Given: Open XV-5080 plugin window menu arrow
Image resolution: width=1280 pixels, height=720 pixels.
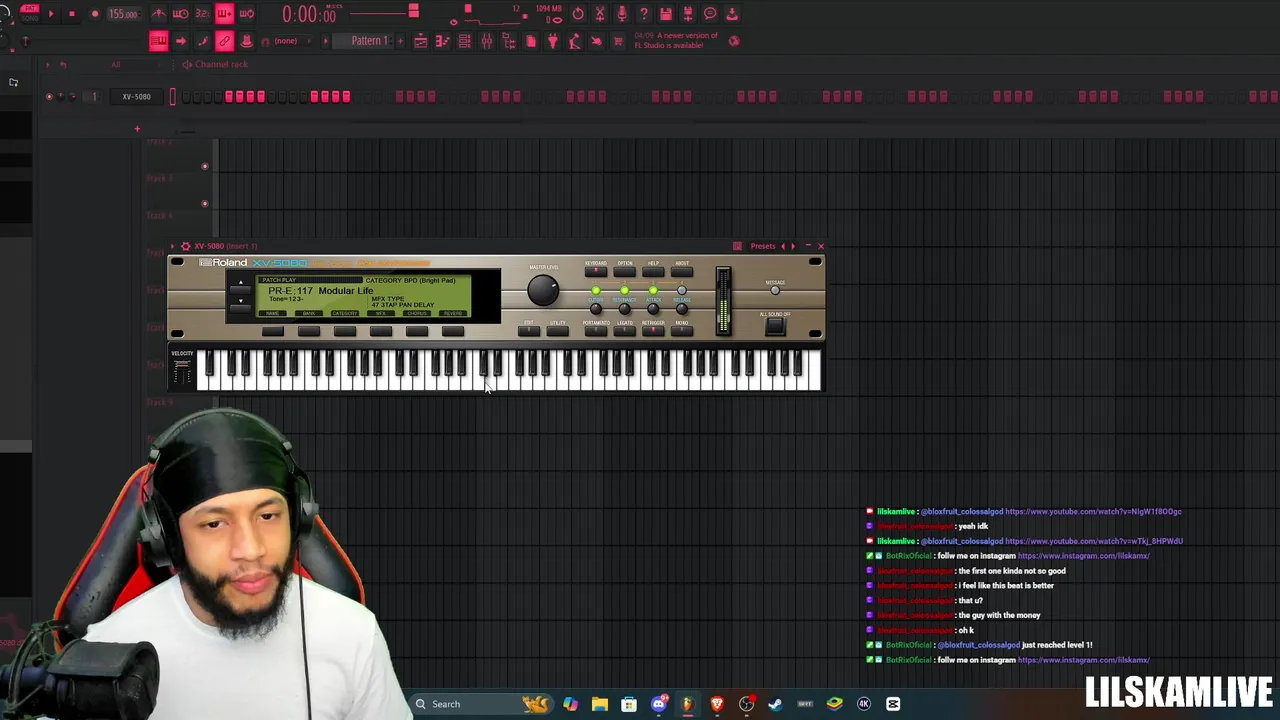Looking at the screenshot, I should (x=173, y=246).
